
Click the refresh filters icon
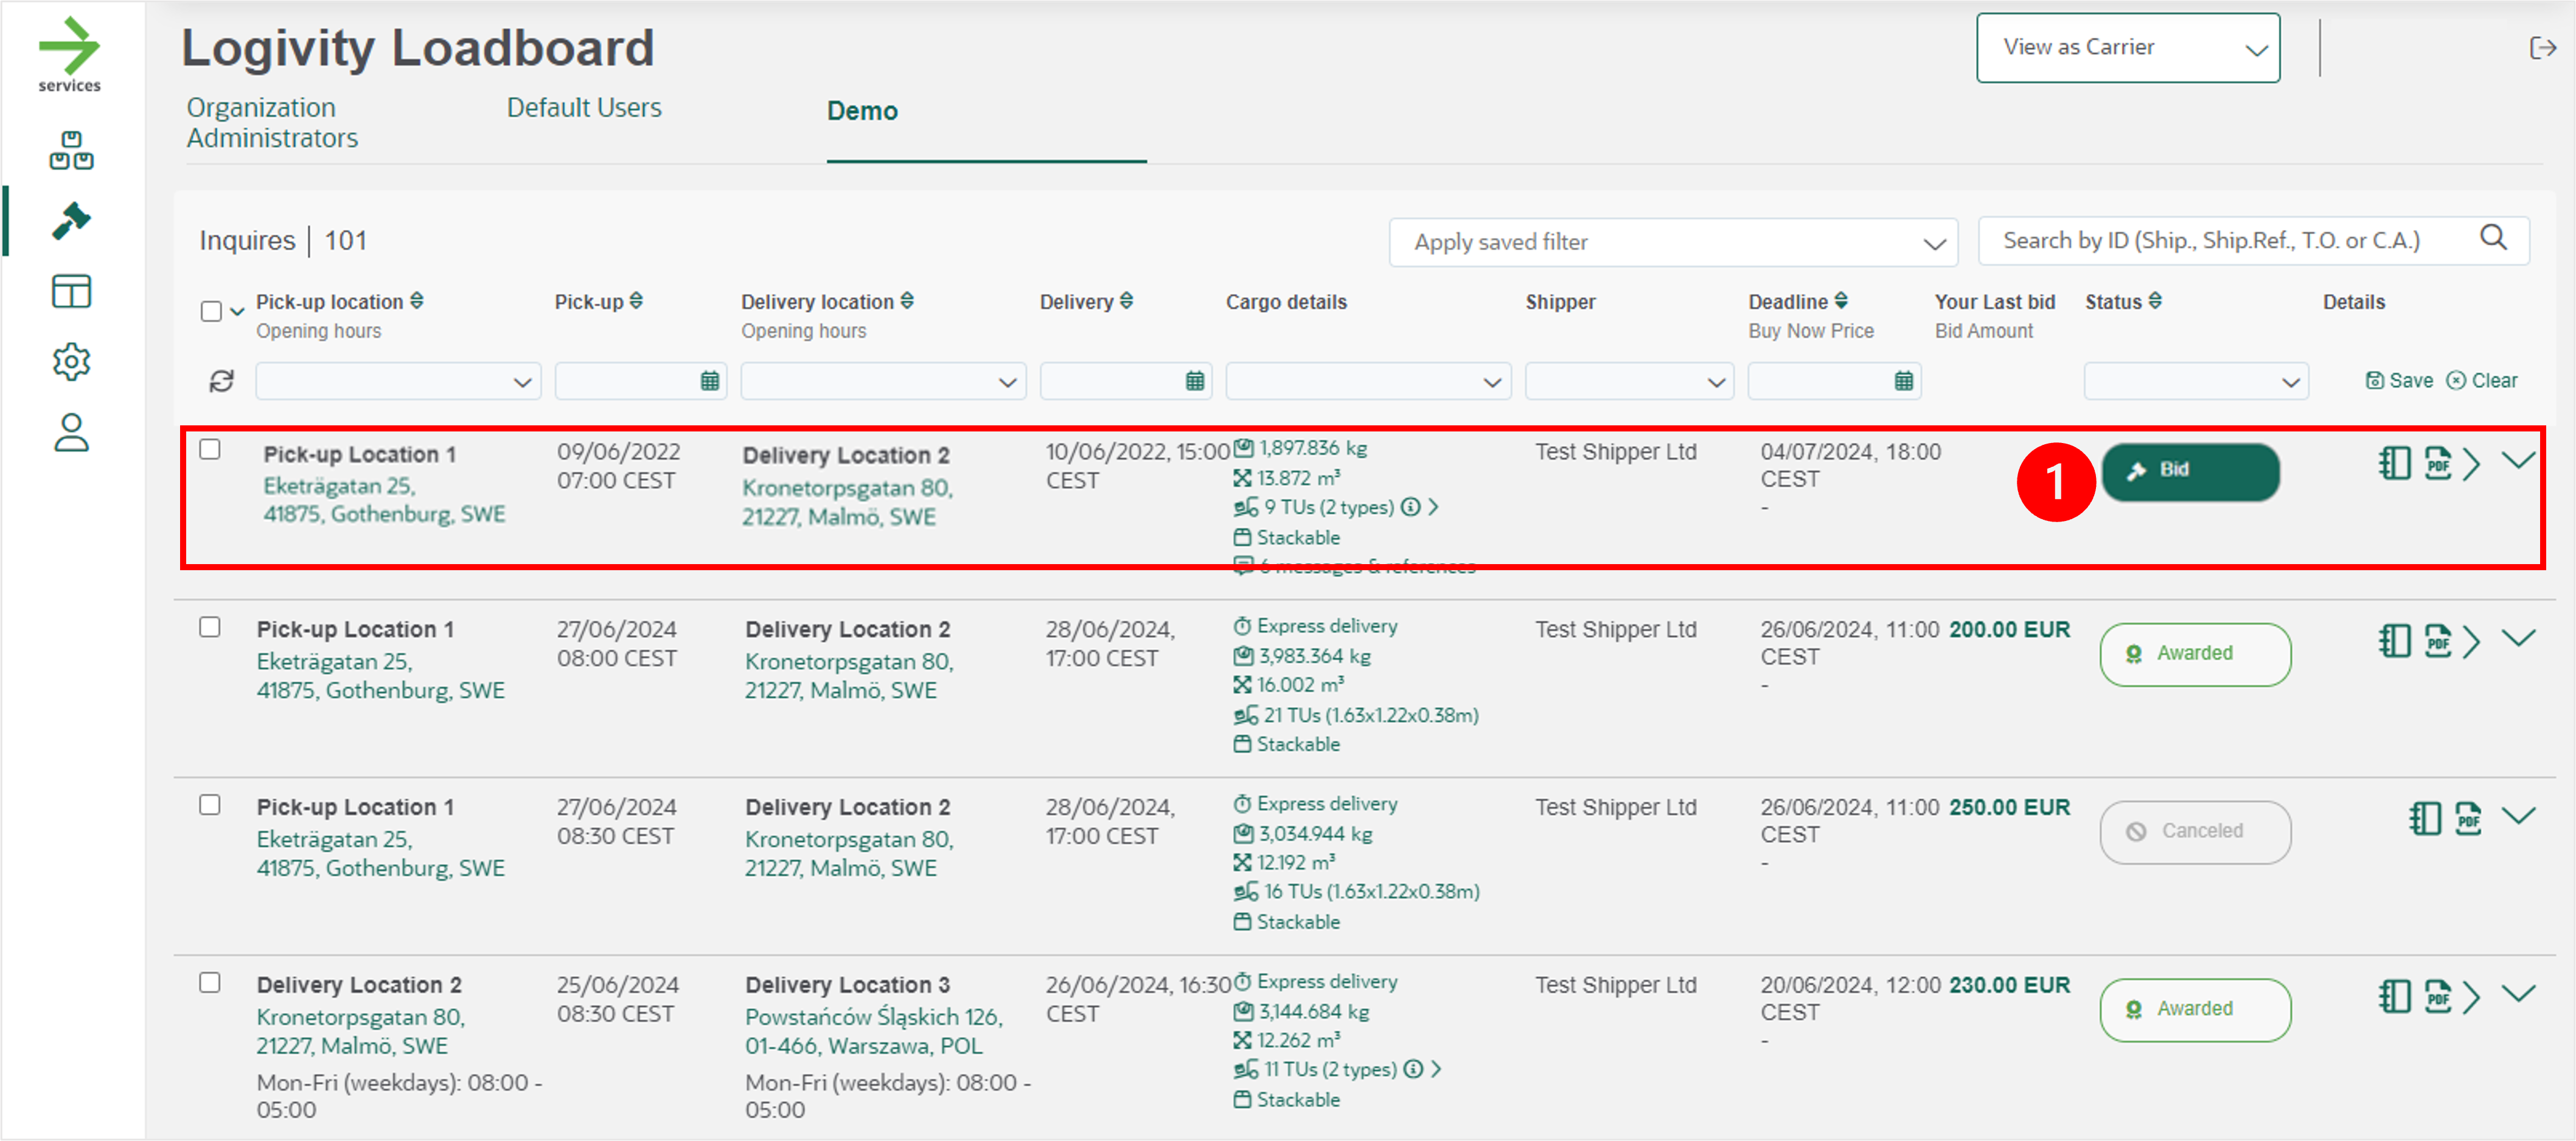[x=221, y=381]
